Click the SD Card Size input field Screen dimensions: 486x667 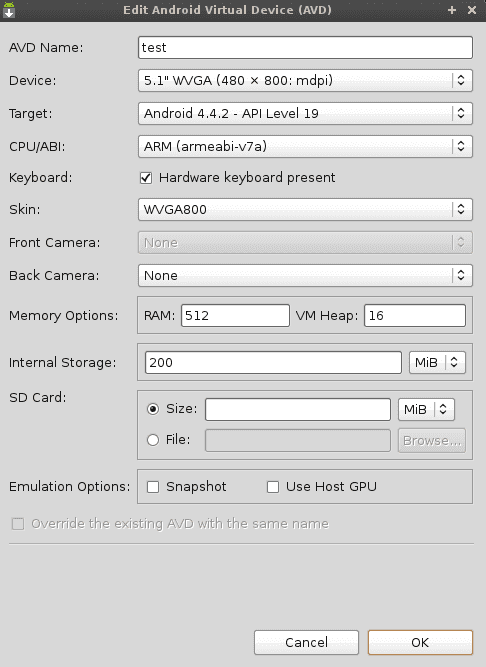tap(298, 409)
